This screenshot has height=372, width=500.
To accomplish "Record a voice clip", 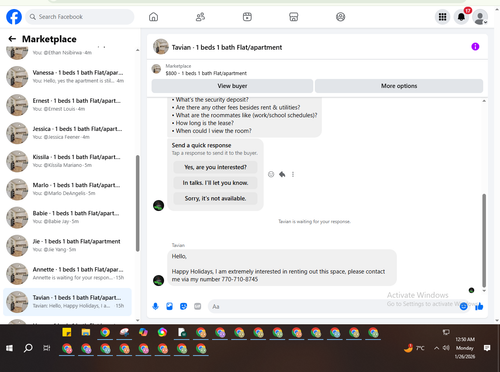I will coord(155,306).
